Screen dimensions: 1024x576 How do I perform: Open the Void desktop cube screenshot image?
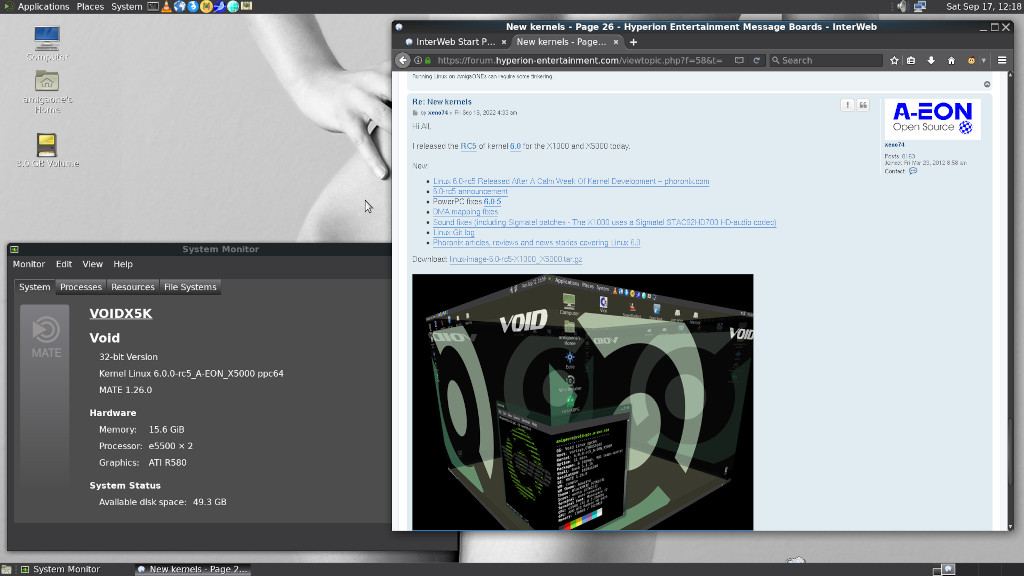coord(583,402)
